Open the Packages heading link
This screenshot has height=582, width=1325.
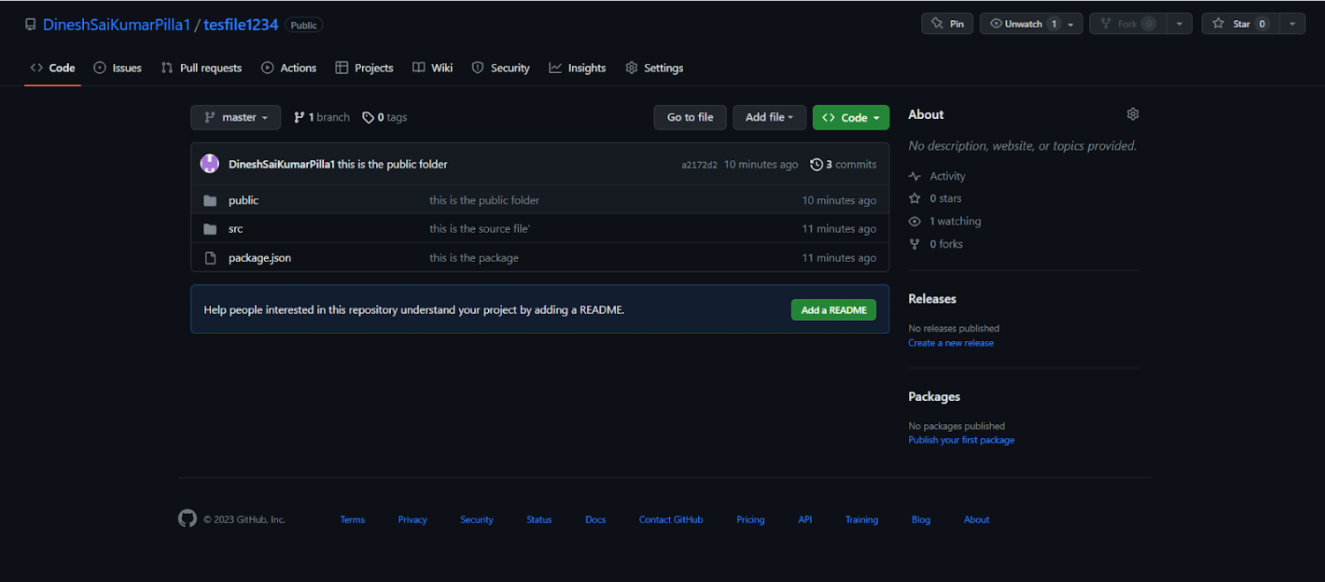tap(934, 397)
